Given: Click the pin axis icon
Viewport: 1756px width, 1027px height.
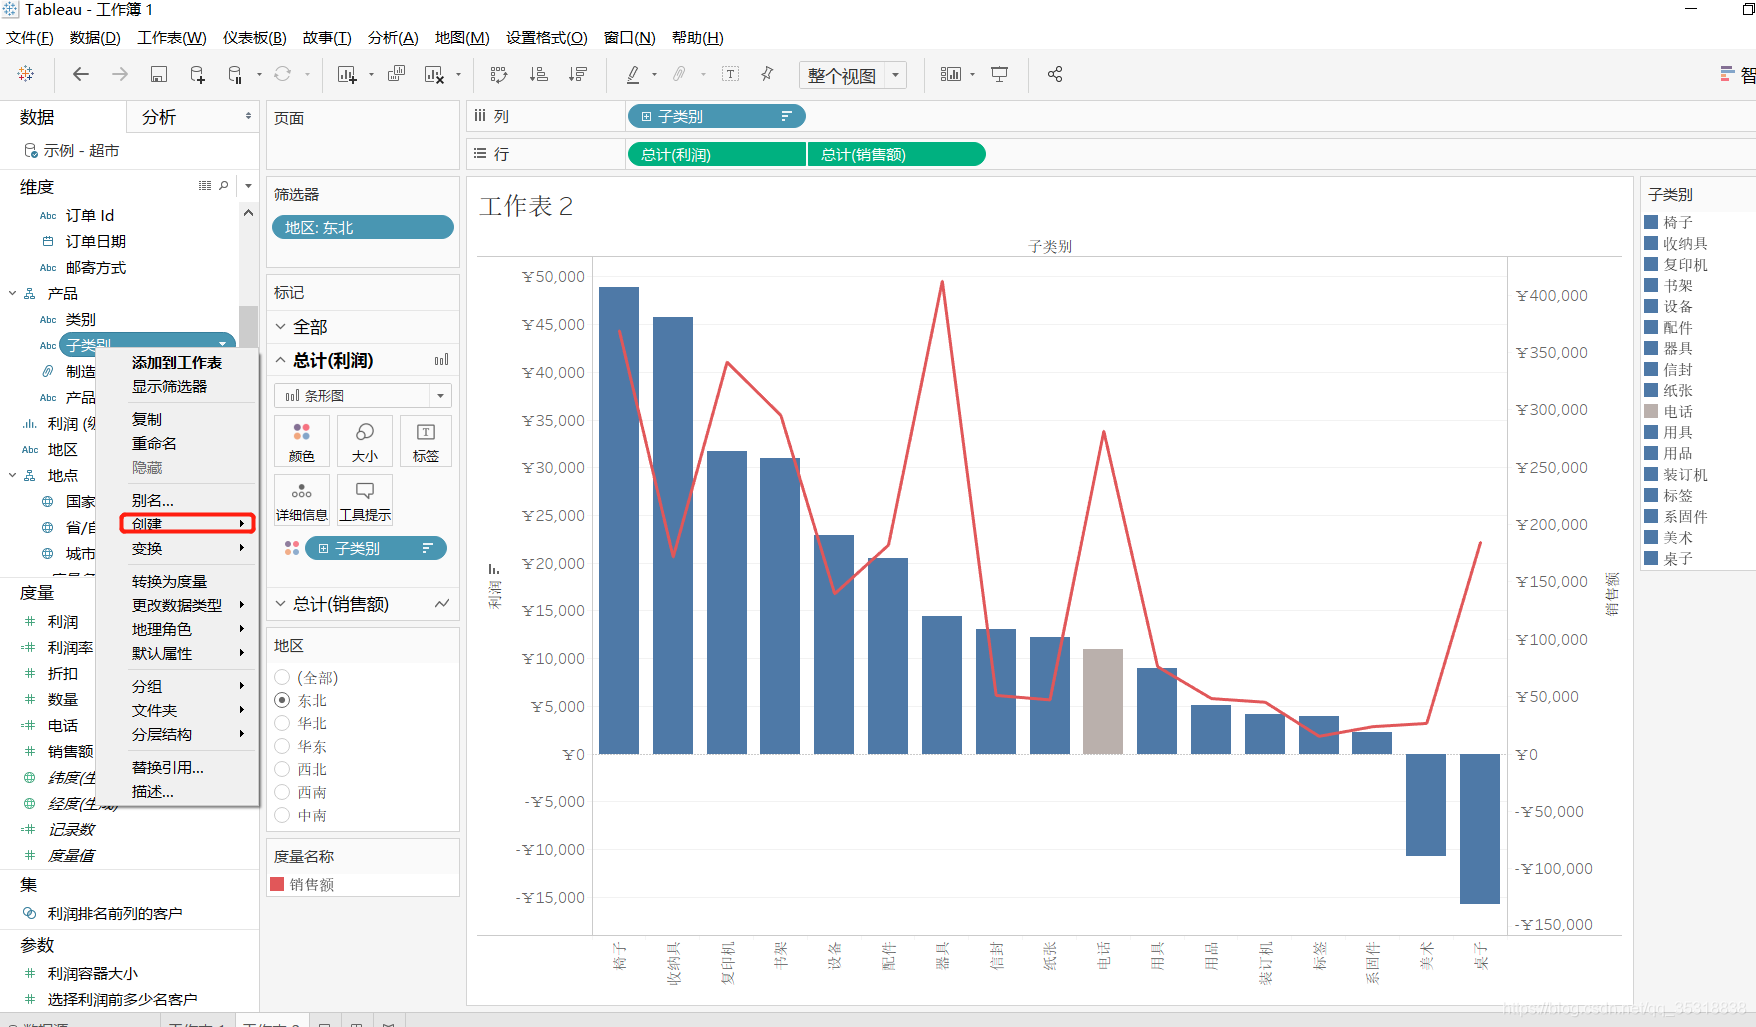Looking at the screenshot, I should 767,74.
